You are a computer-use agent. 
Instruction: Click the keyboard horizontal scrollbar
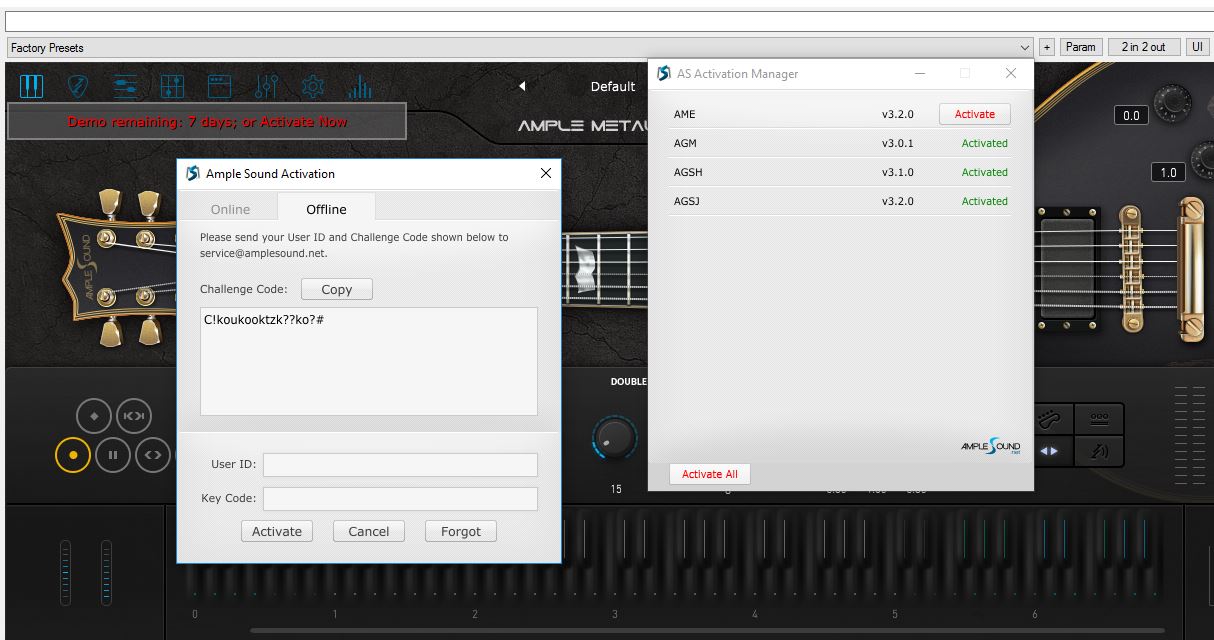(x=707, y=631)
